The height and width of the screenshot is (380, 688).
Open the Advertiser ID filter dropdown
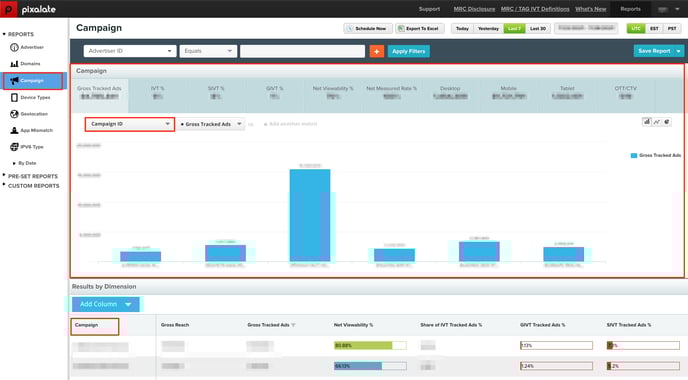pyautogui.click(x=130, y=51)
